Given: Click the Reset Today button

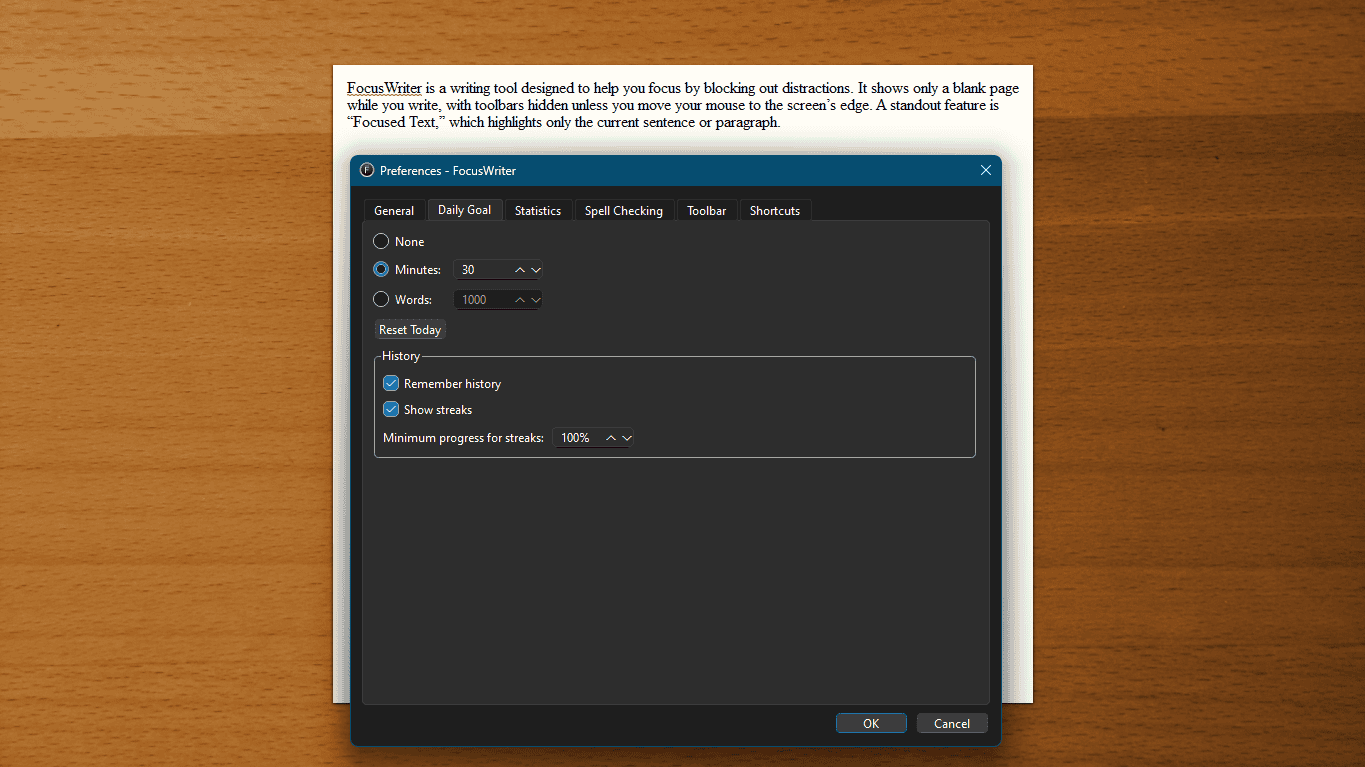Looking at the screenshot, I should (x=410, y=330).
